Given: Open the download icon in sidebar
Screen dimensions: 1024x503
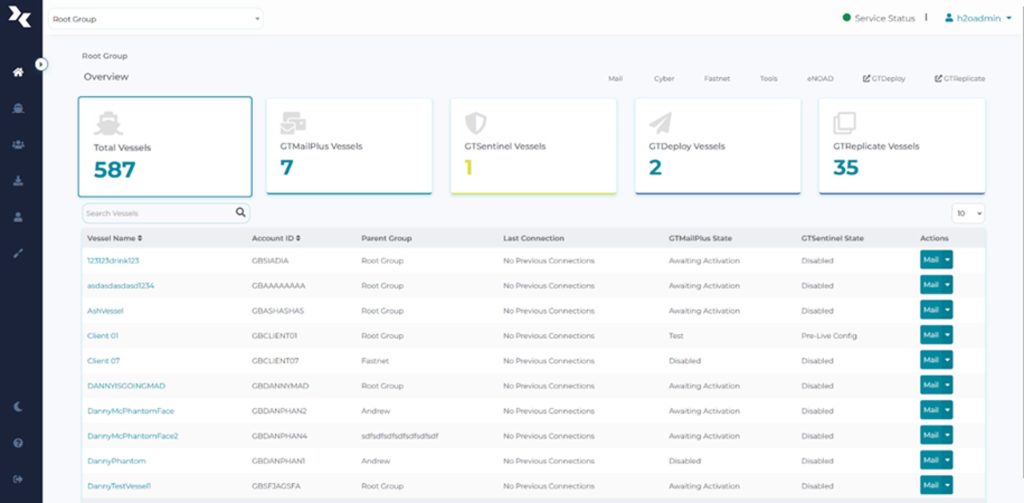Looking at the screenshot, I should 18,181.
